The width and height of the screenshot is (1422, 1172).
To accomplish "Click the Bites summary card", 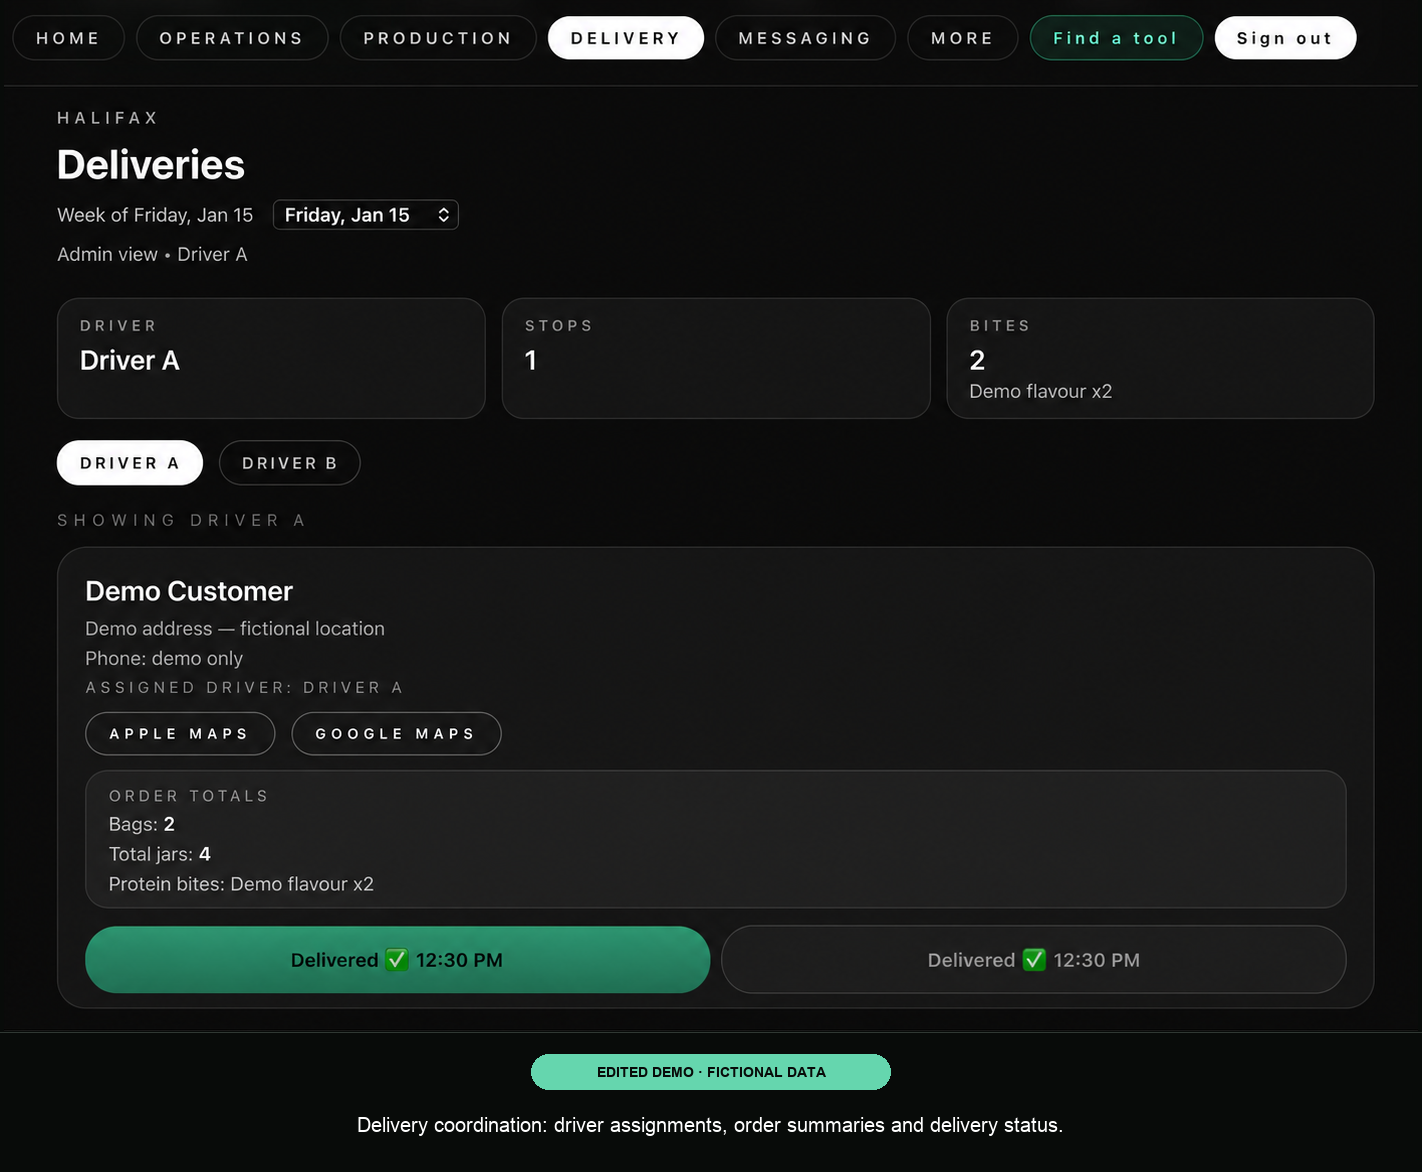I will (1160, 358).
